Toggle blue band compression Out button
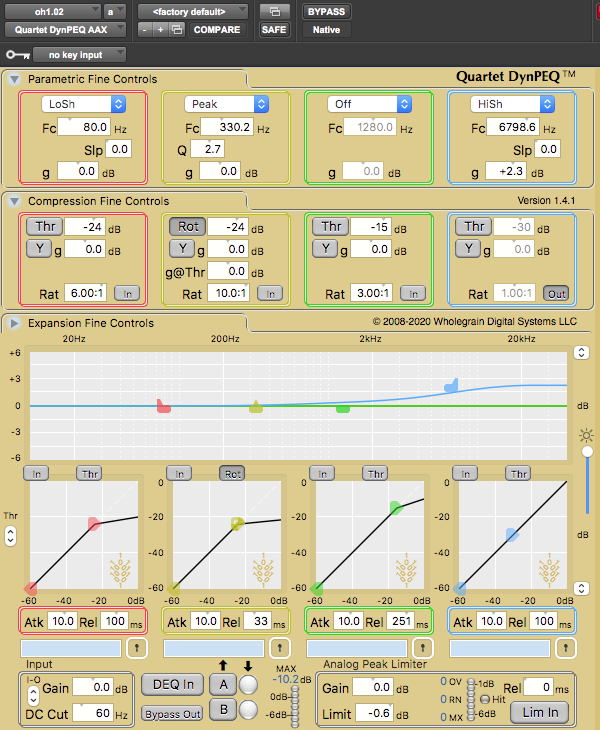 pos(556,294)
